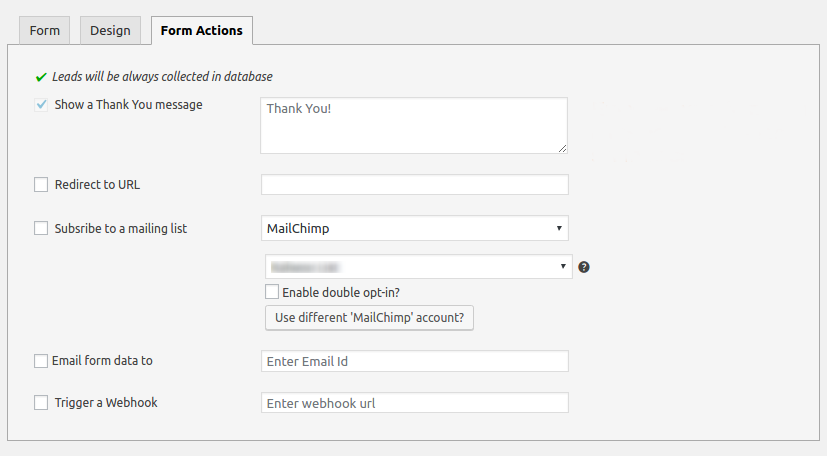Switch to the Form tab

point(45,30)
